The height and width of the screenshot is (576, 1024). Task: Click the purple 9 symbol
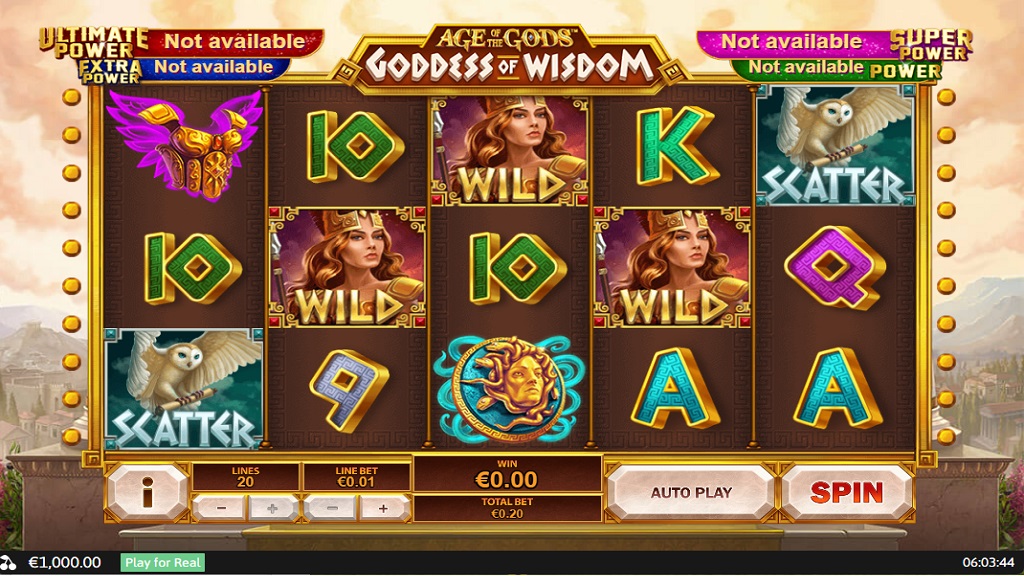coord(349,391)
